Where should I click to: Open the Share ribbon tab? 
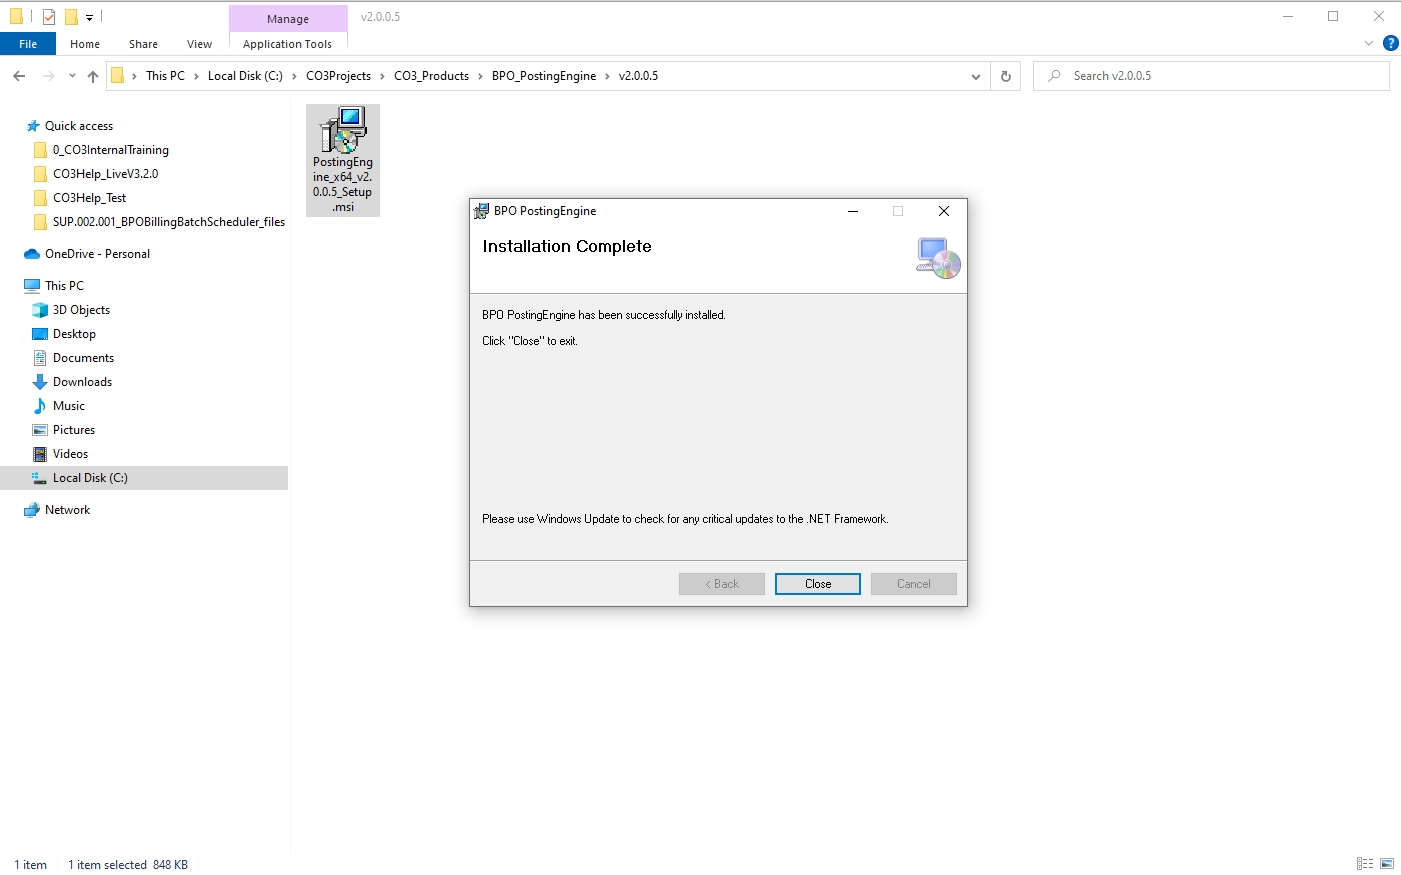coord(143,44)
